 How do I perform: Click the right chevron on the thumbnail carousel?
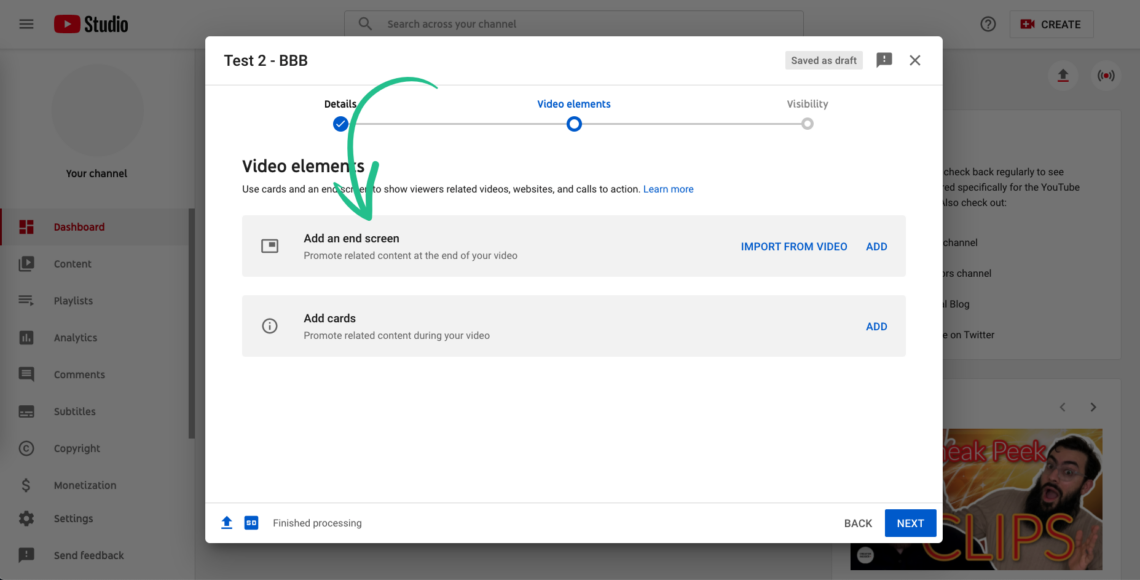pos(1093,407)
